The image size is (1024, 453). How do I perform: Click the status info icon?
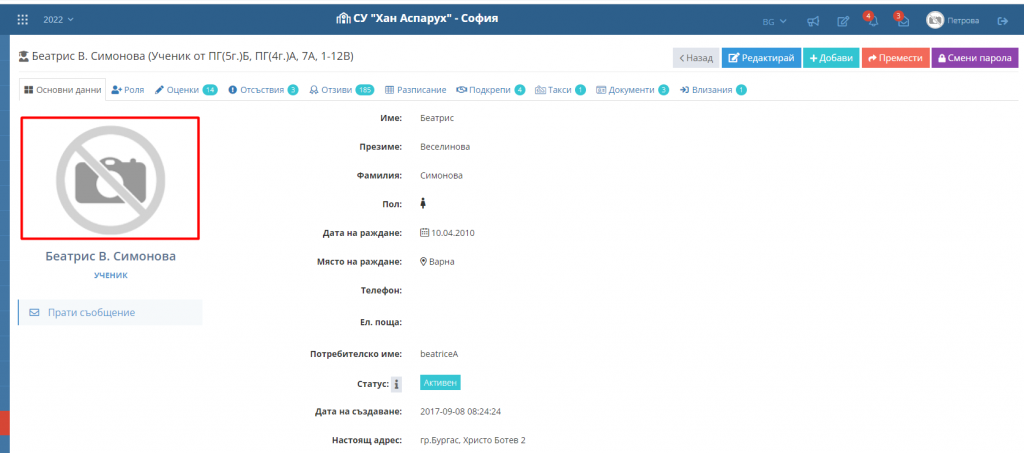(396, 384)
